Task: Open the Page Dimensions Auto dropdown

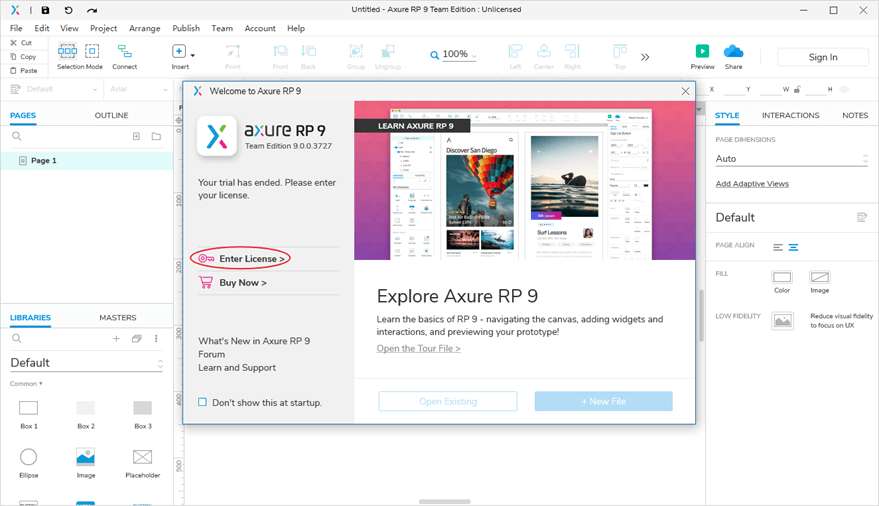Action: click(x=790, y=159)
